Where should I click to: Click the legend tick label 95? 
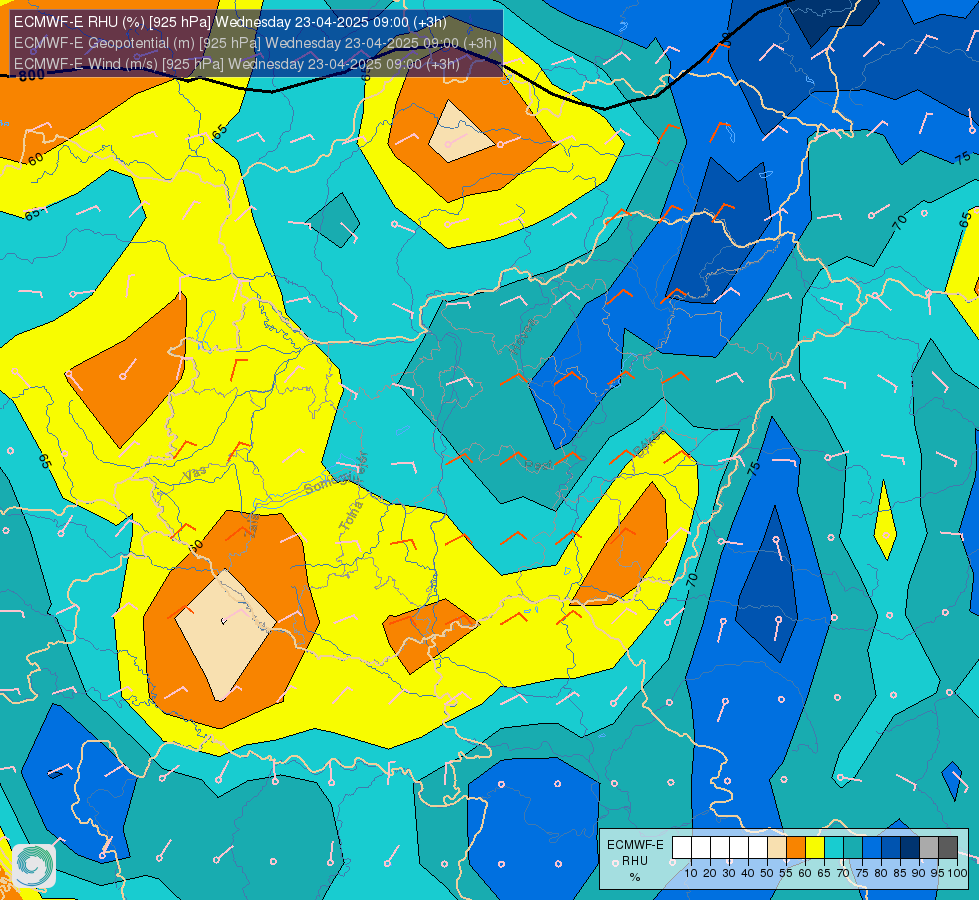pos(937,873)
